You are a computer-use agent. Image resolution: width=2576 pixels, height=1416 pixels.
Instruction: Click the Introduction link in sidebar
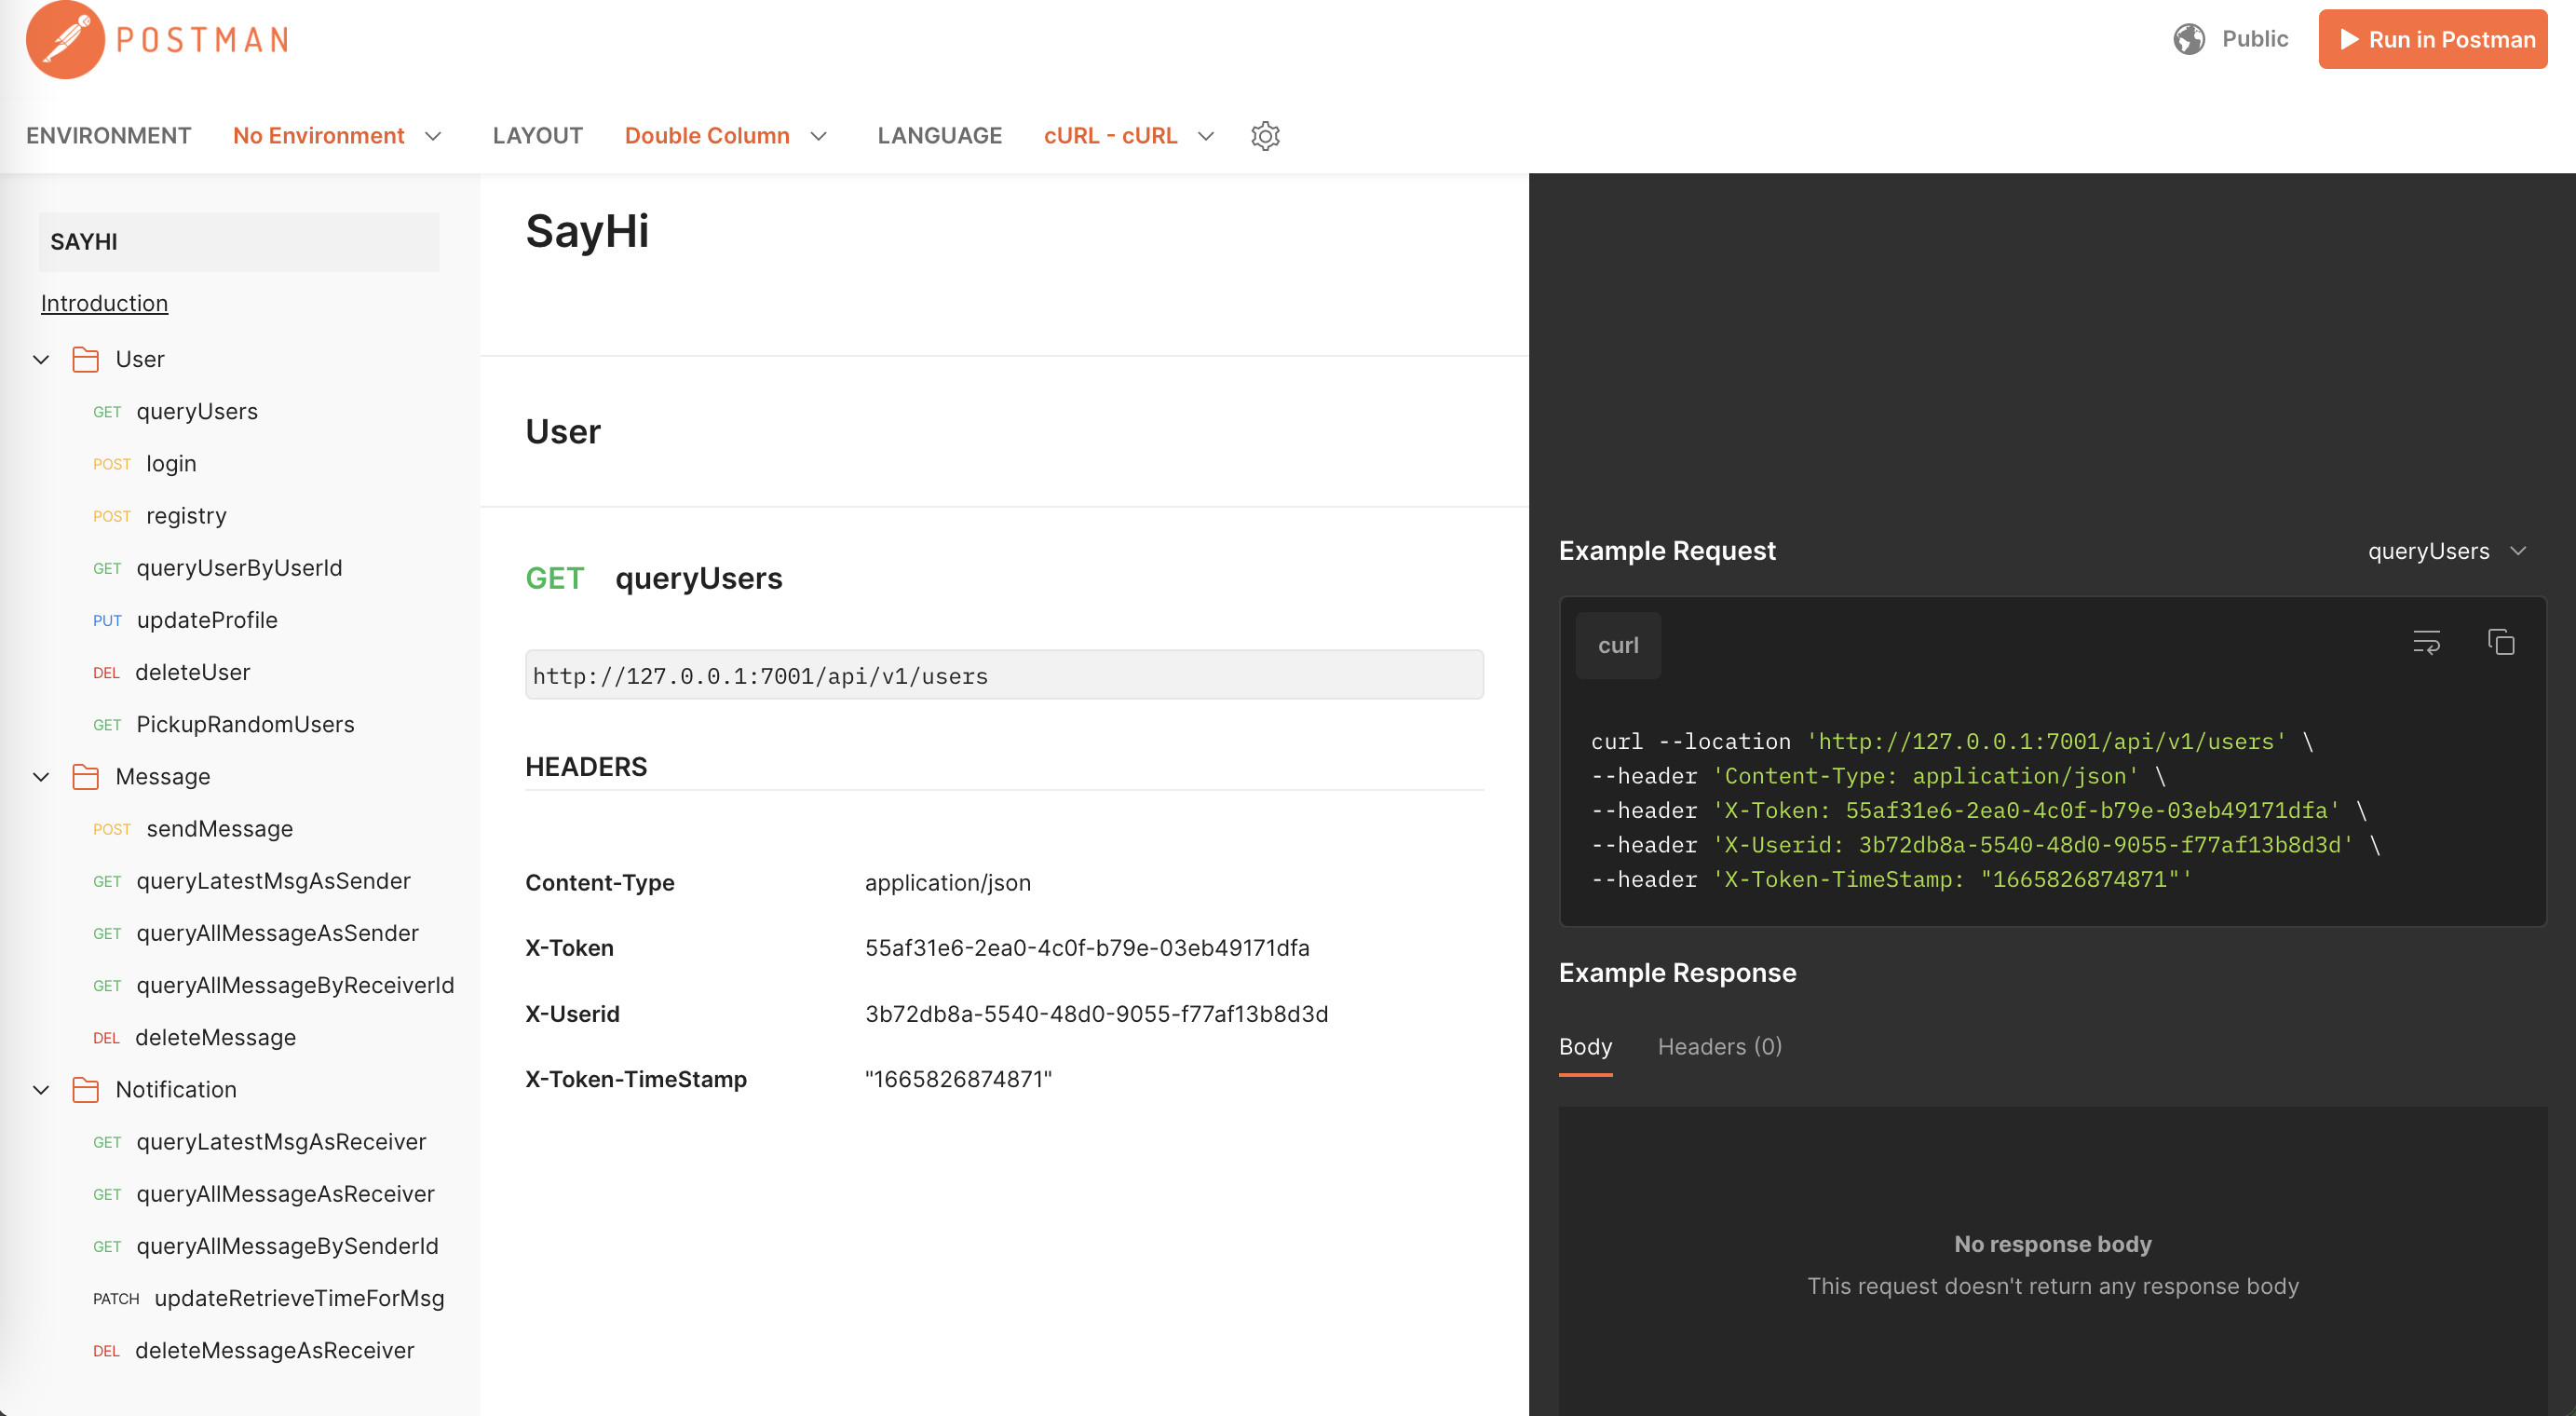point(102,302)
